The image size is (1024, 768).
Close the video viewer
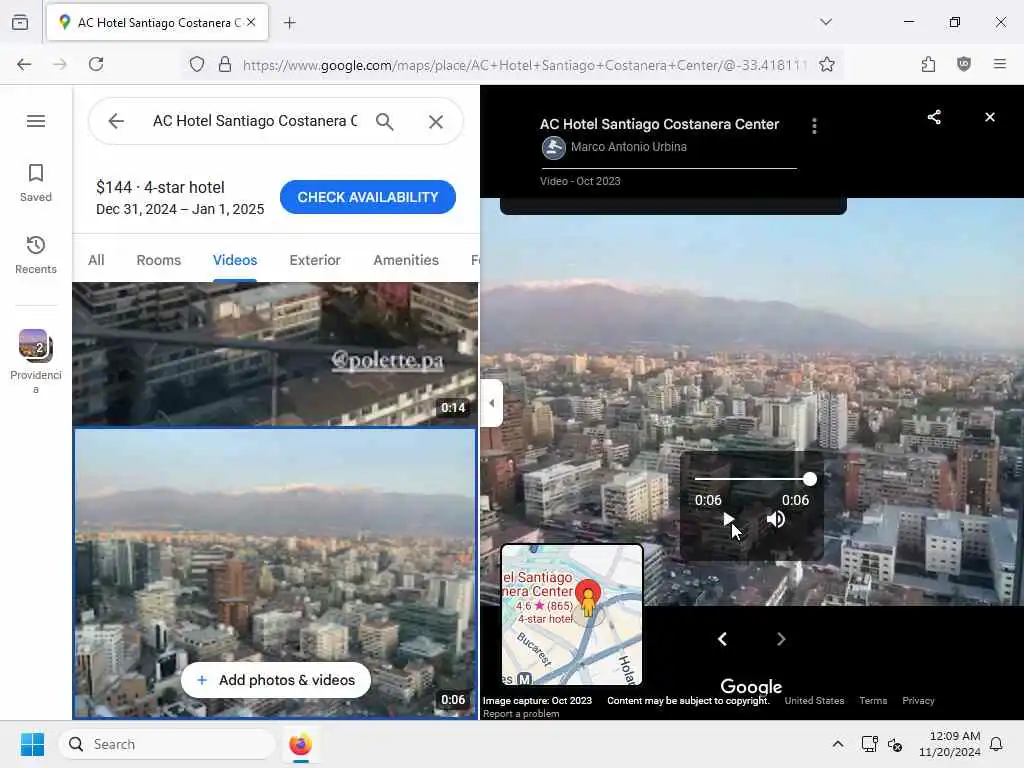(x=990, y=117)
